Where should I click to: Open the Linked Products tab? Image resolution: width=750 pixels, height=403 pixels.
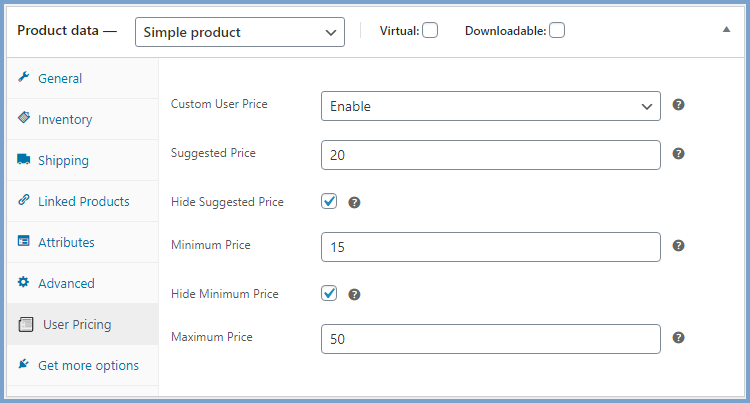82,201
